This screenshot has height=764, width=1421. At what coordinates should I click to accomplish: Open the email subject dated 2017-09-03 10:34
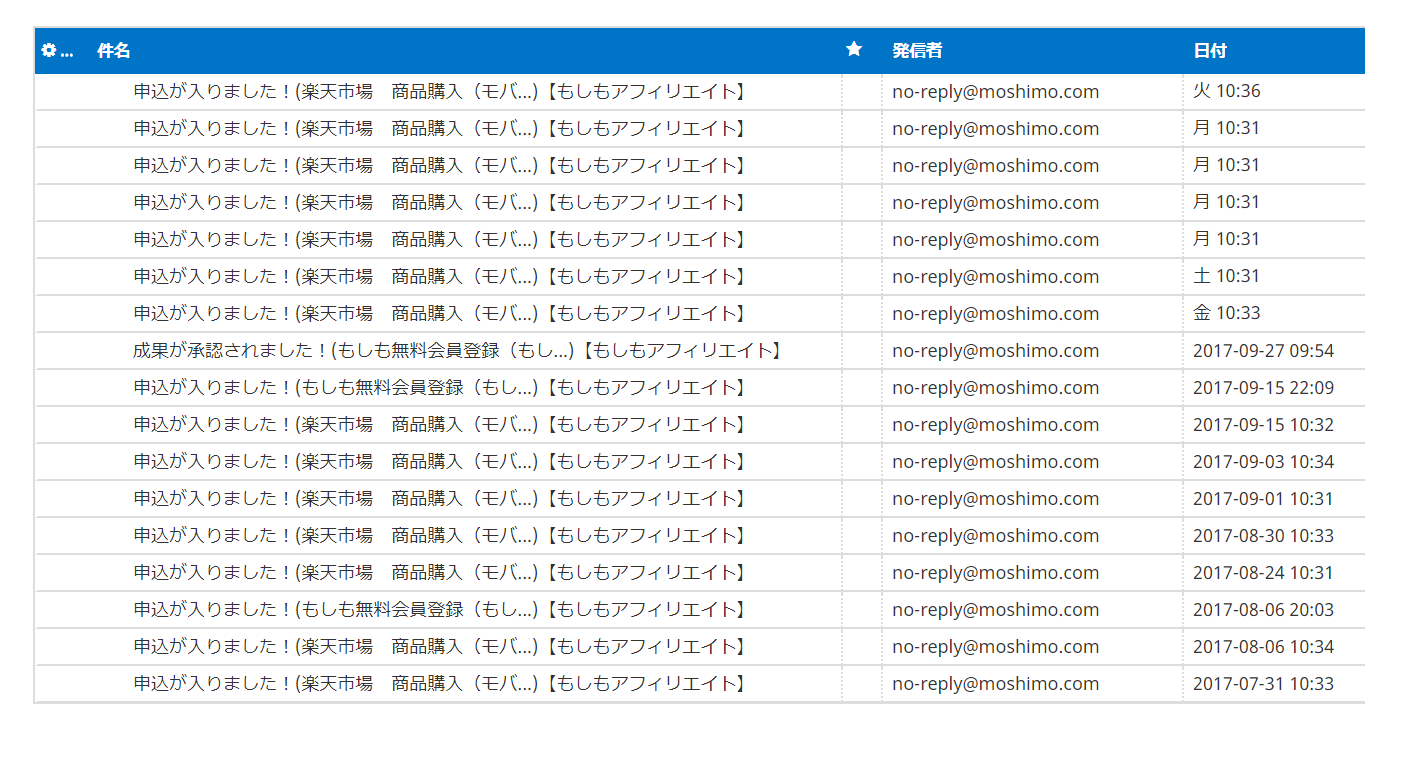tap(440, 462)
